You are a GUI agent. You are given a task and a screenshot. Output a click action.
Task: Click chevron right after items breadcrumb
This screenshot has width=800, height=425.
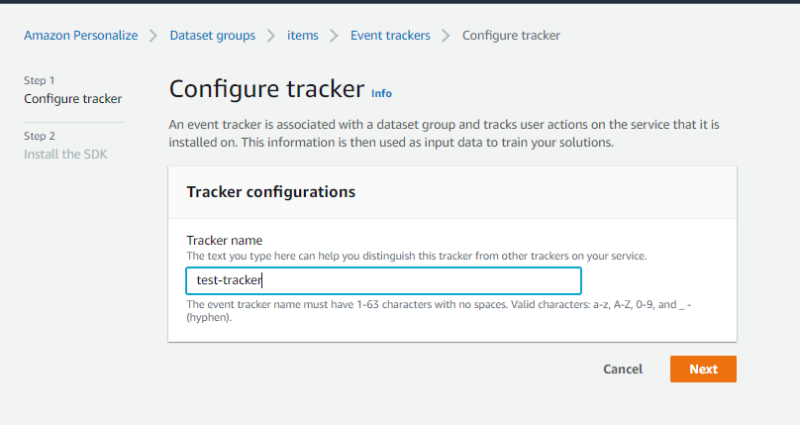click(x=334, y=36)
